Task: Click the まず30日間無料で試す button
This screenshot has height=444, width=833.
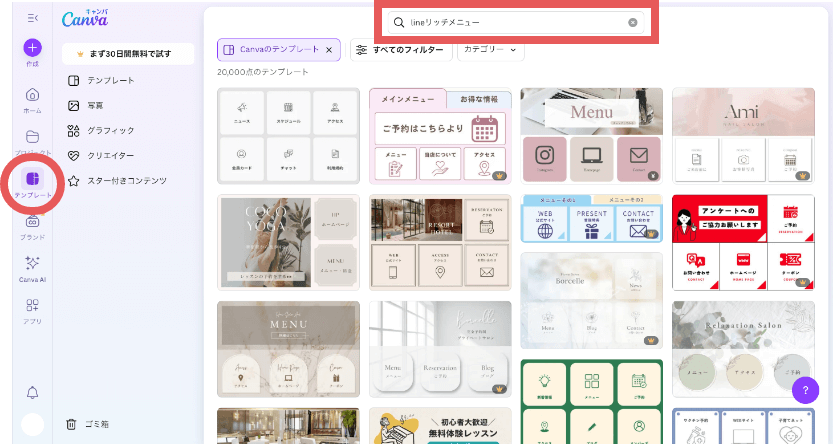Action: pyautogui.click(x=128, y=52)
